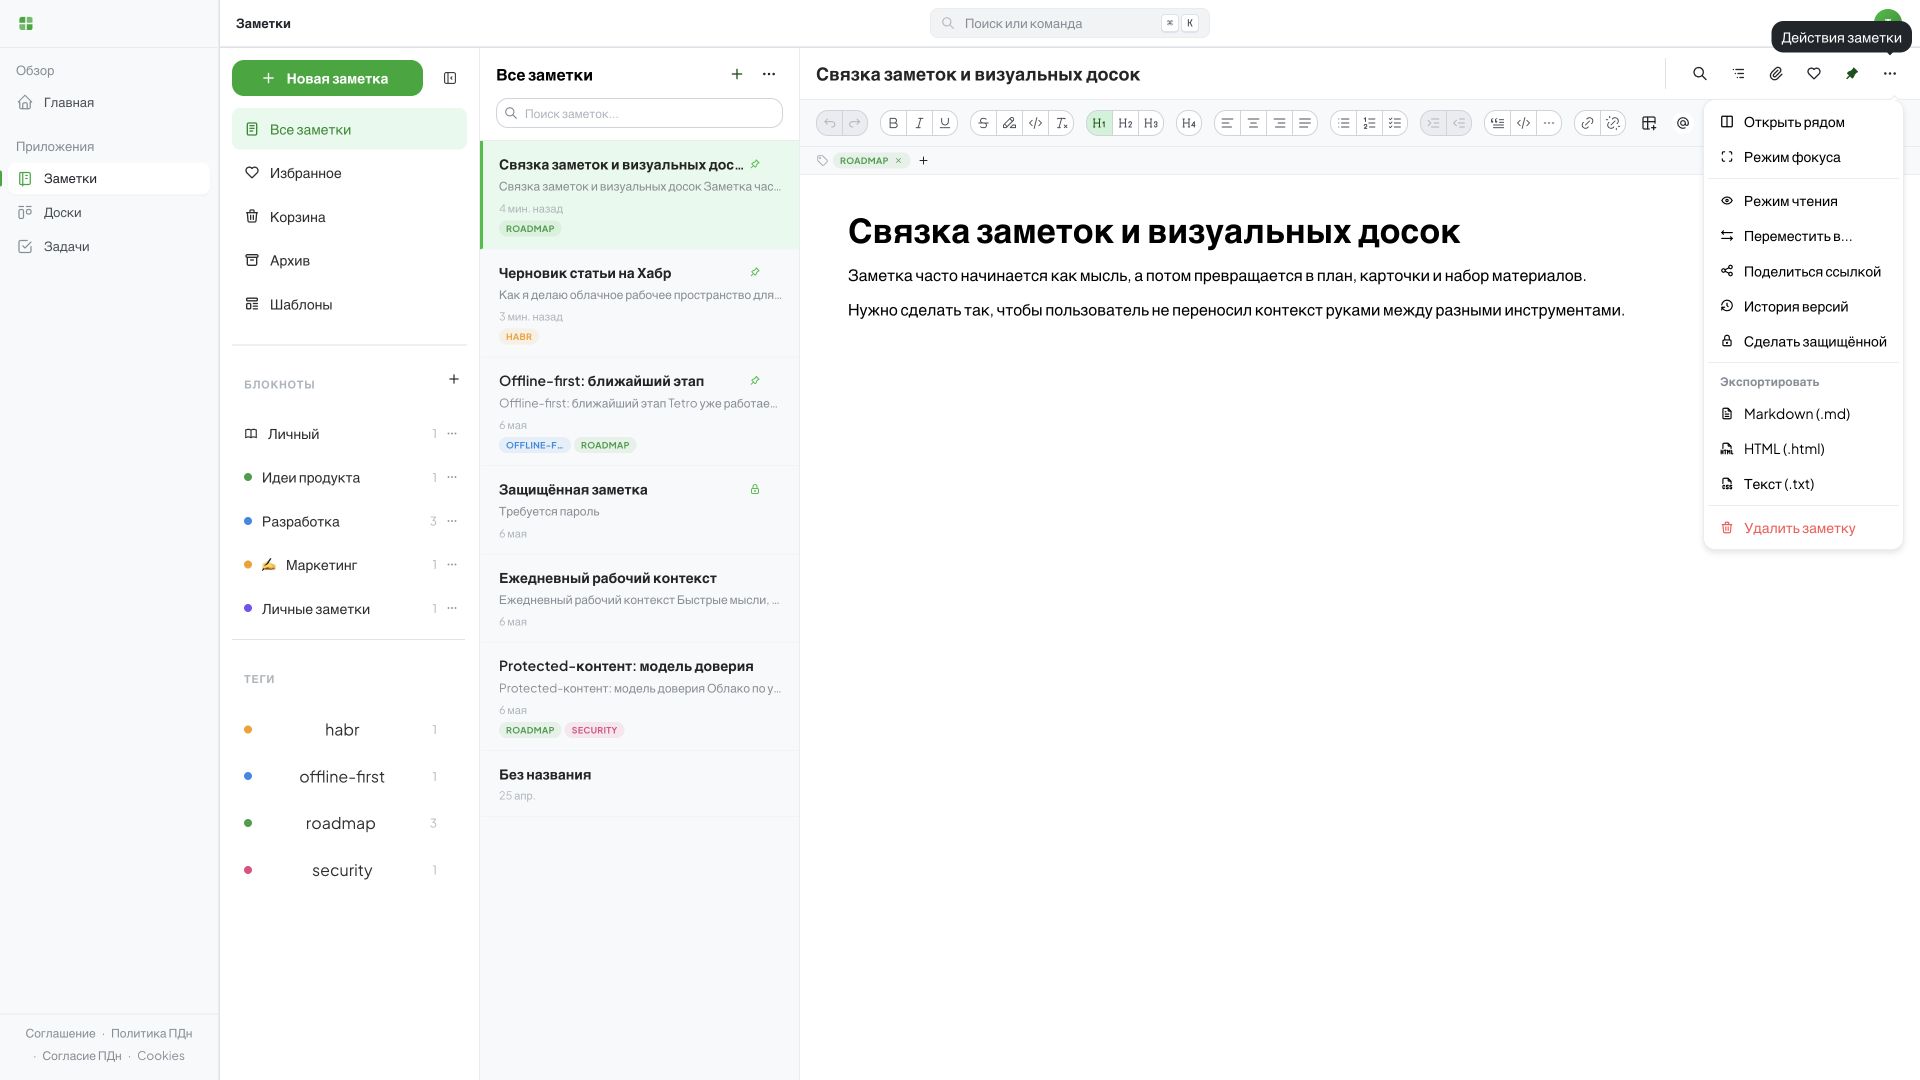This screenshot has width=1920, height=1080.
Task: Select the highlight marker tool
Action: point(1009,123)
